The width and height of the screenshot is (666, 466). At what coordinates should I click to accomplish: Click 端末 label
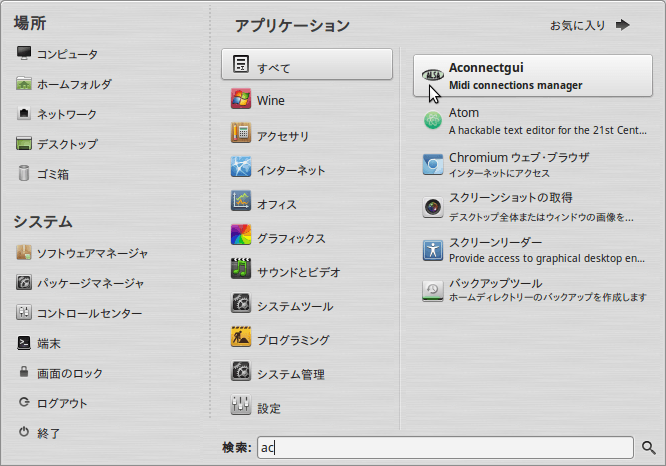(49, 344)
